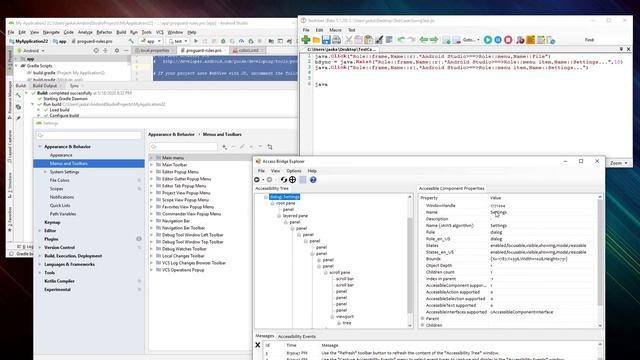Screen dimensions: 640x360
Task: Expand the Children property row
Action: tap(423, 325)
